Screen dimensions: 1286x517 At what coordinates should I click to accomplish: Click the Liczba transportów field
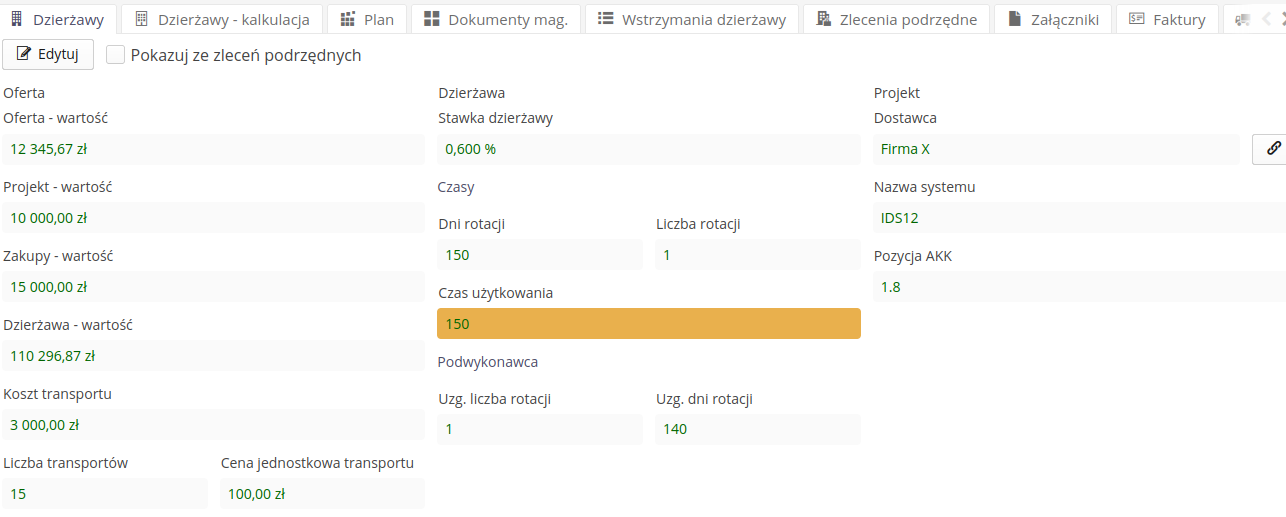tap(105, 493)
